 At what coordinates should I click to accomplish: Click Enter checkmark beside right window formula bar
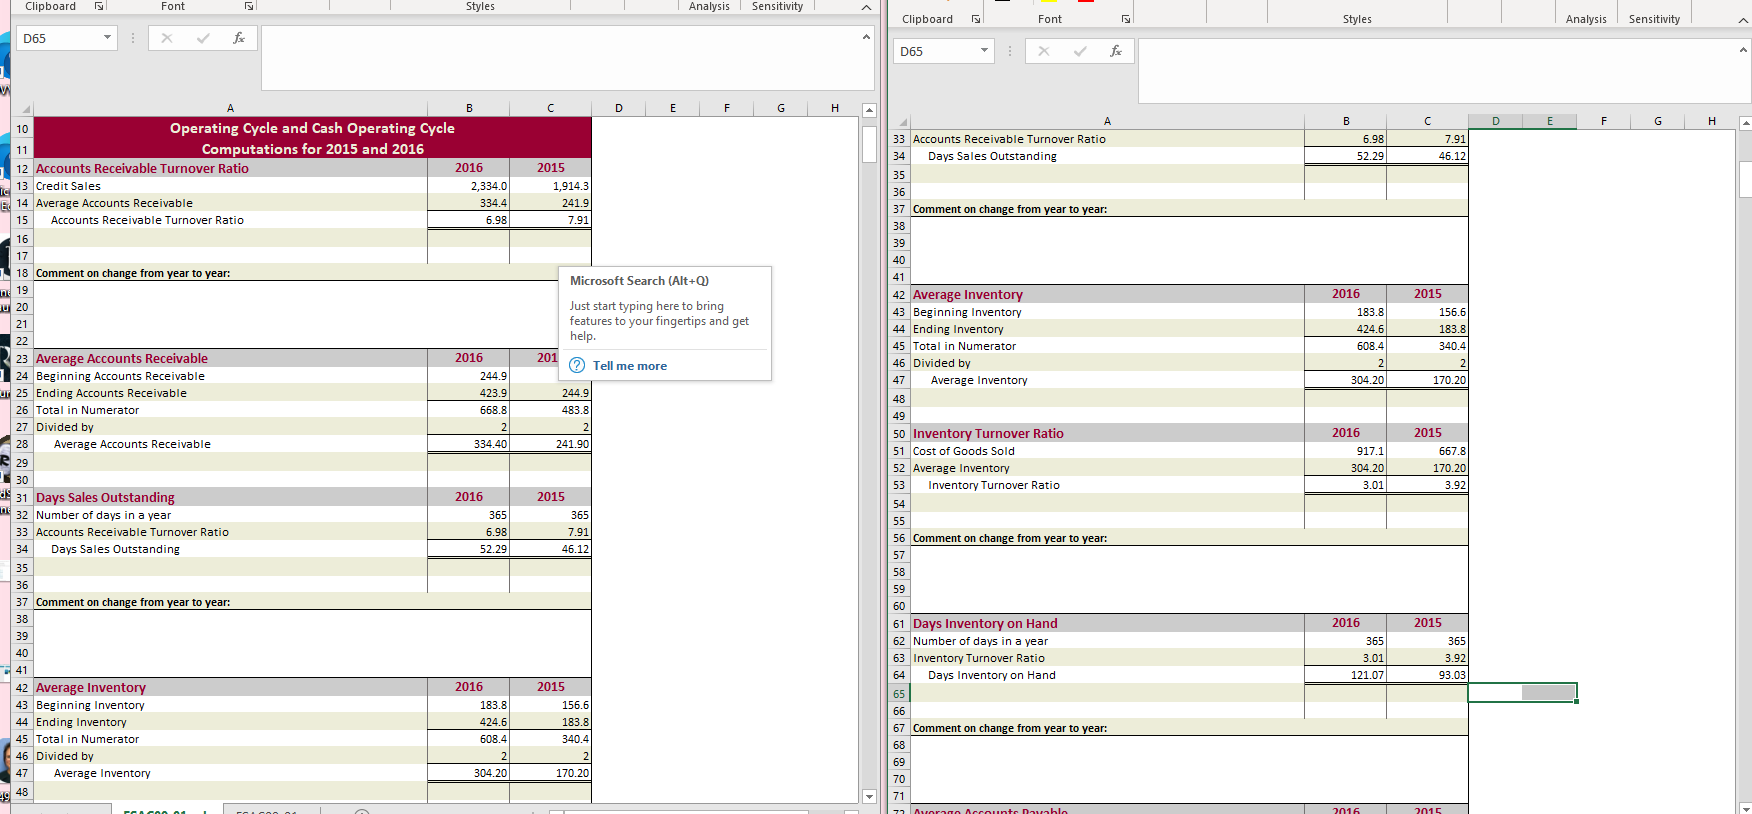1080,51
